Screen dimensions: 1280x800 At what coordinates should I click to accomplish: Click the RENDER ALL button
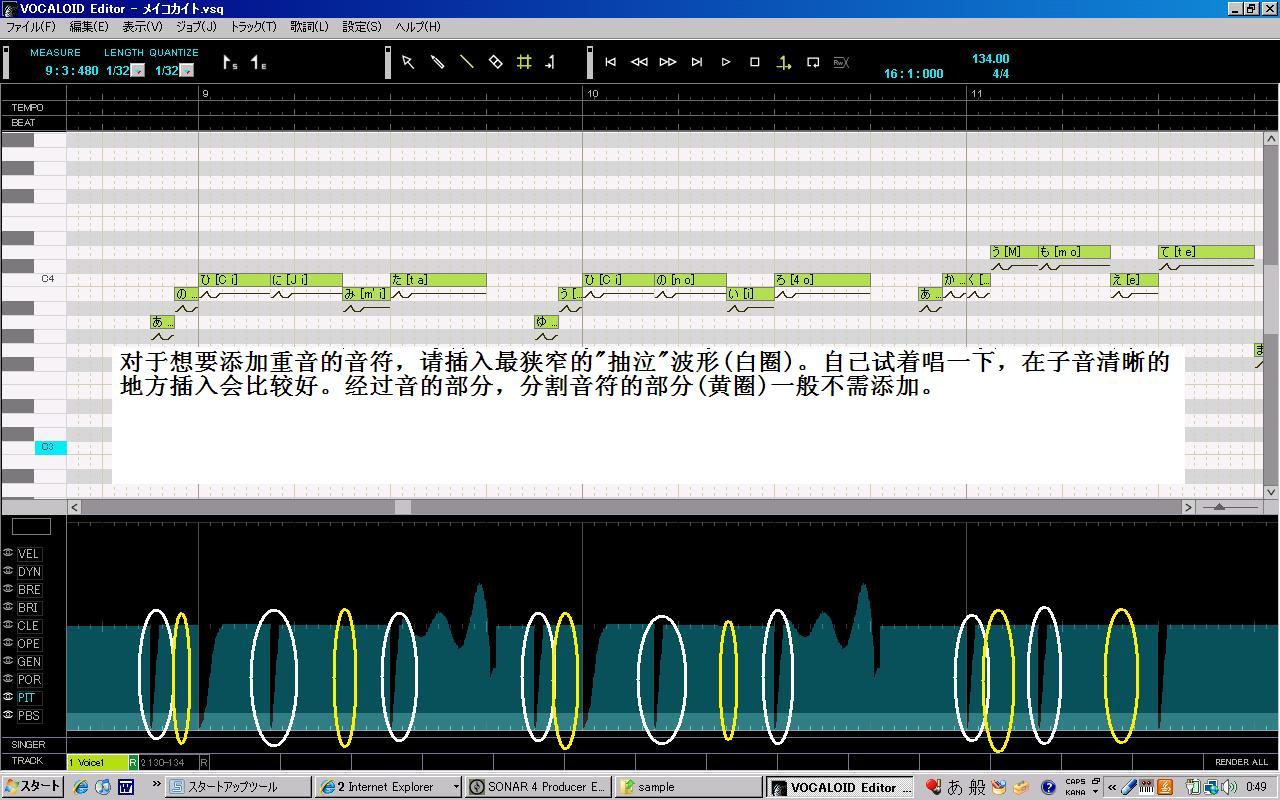1241,762
